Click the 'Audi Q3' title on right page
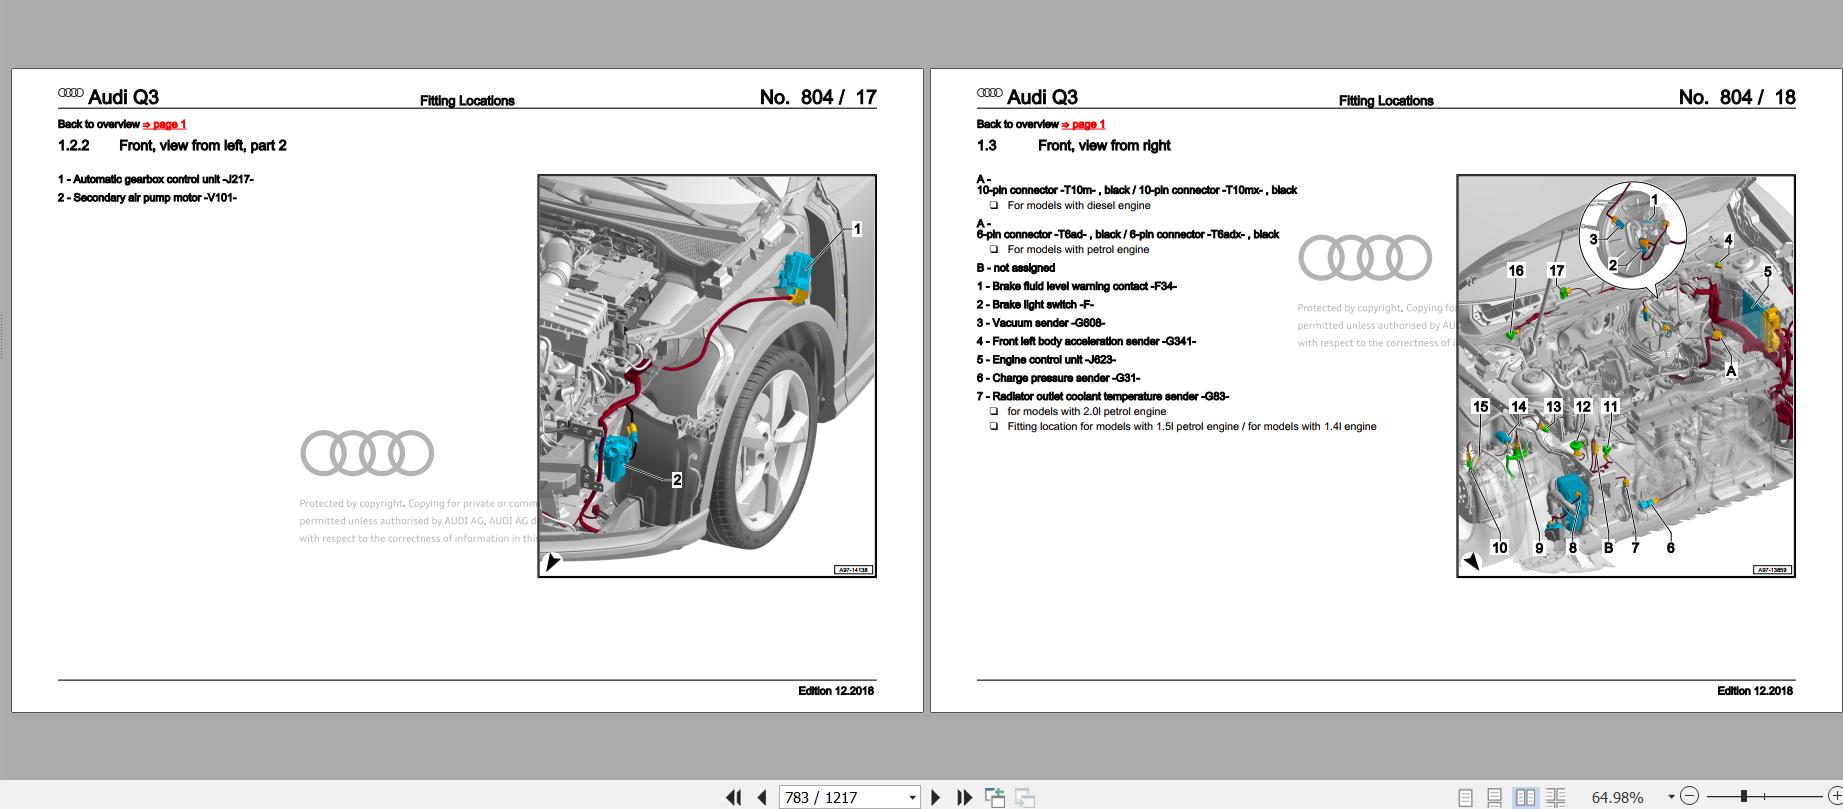This screenshot has width=1843, height=809. [1042, 97]
